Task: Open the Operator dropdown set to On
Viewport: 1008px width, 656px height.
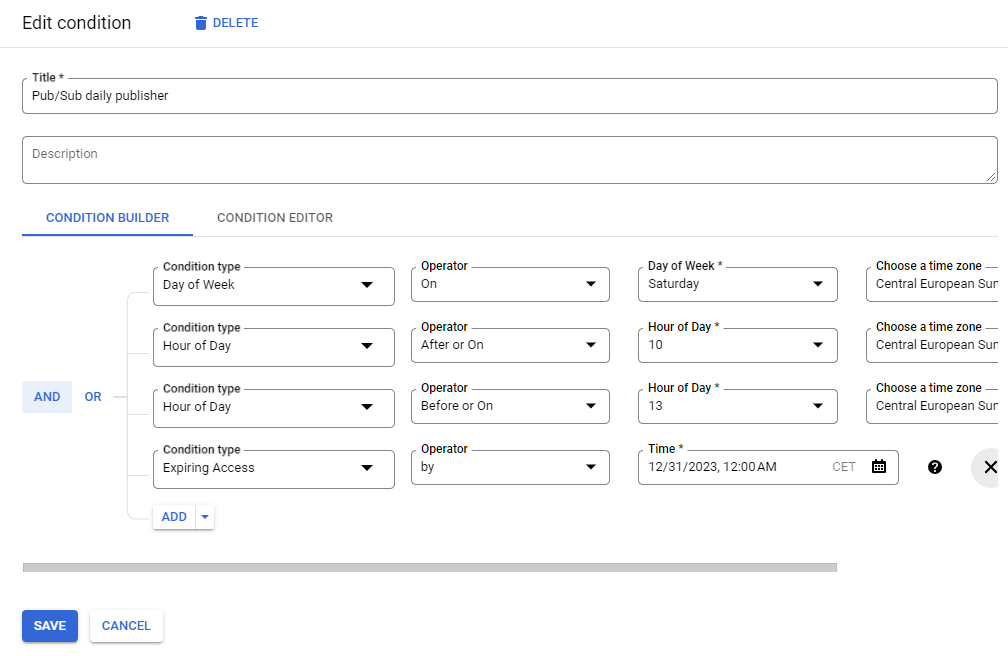Action: click(x=510, y=284)
